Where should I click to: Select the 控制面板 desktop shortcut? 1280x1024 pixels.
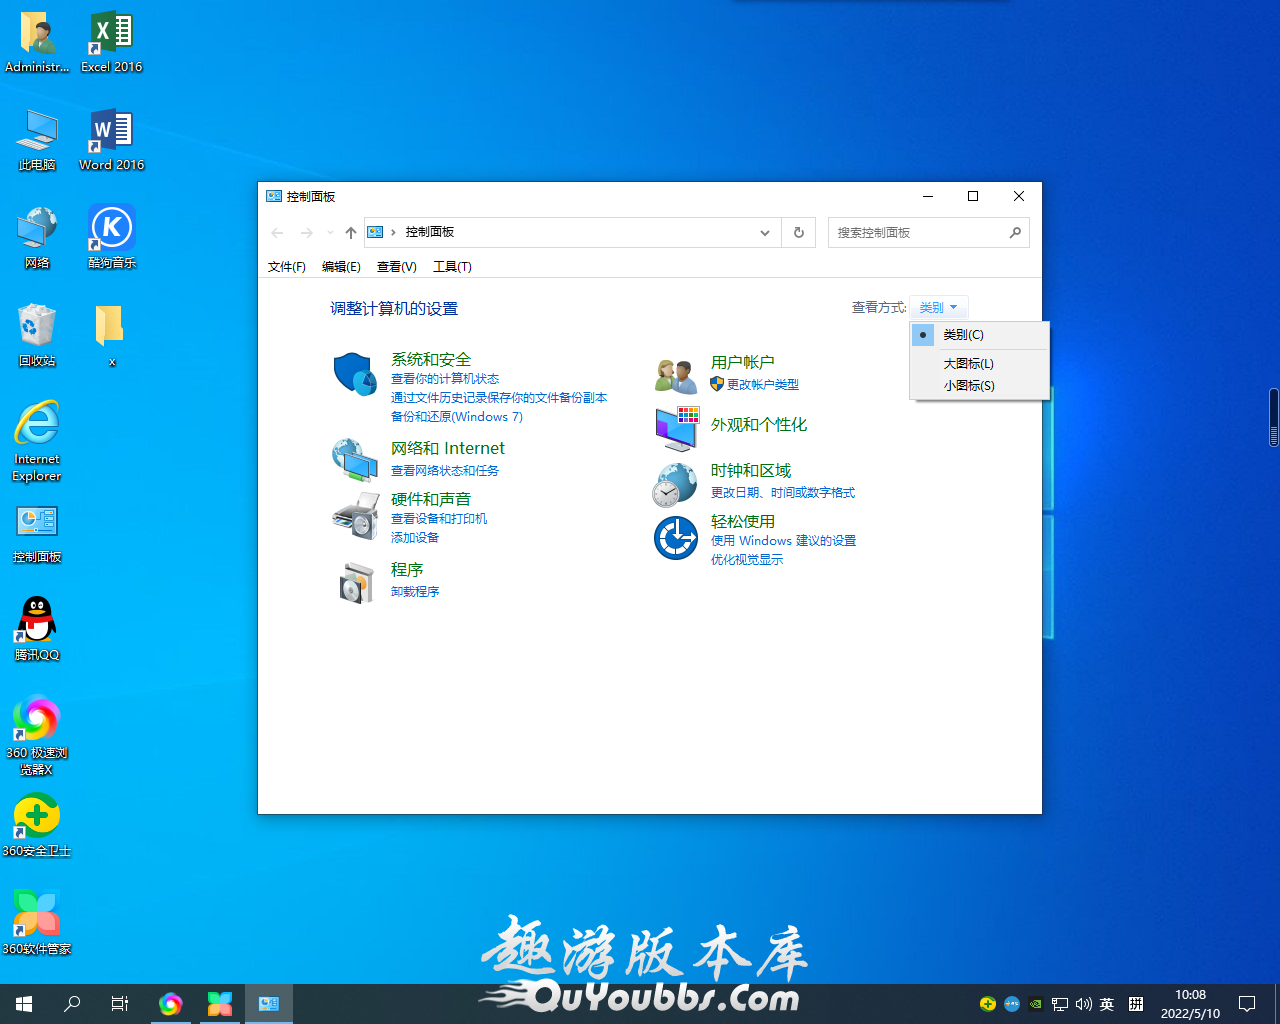[37, 532]
